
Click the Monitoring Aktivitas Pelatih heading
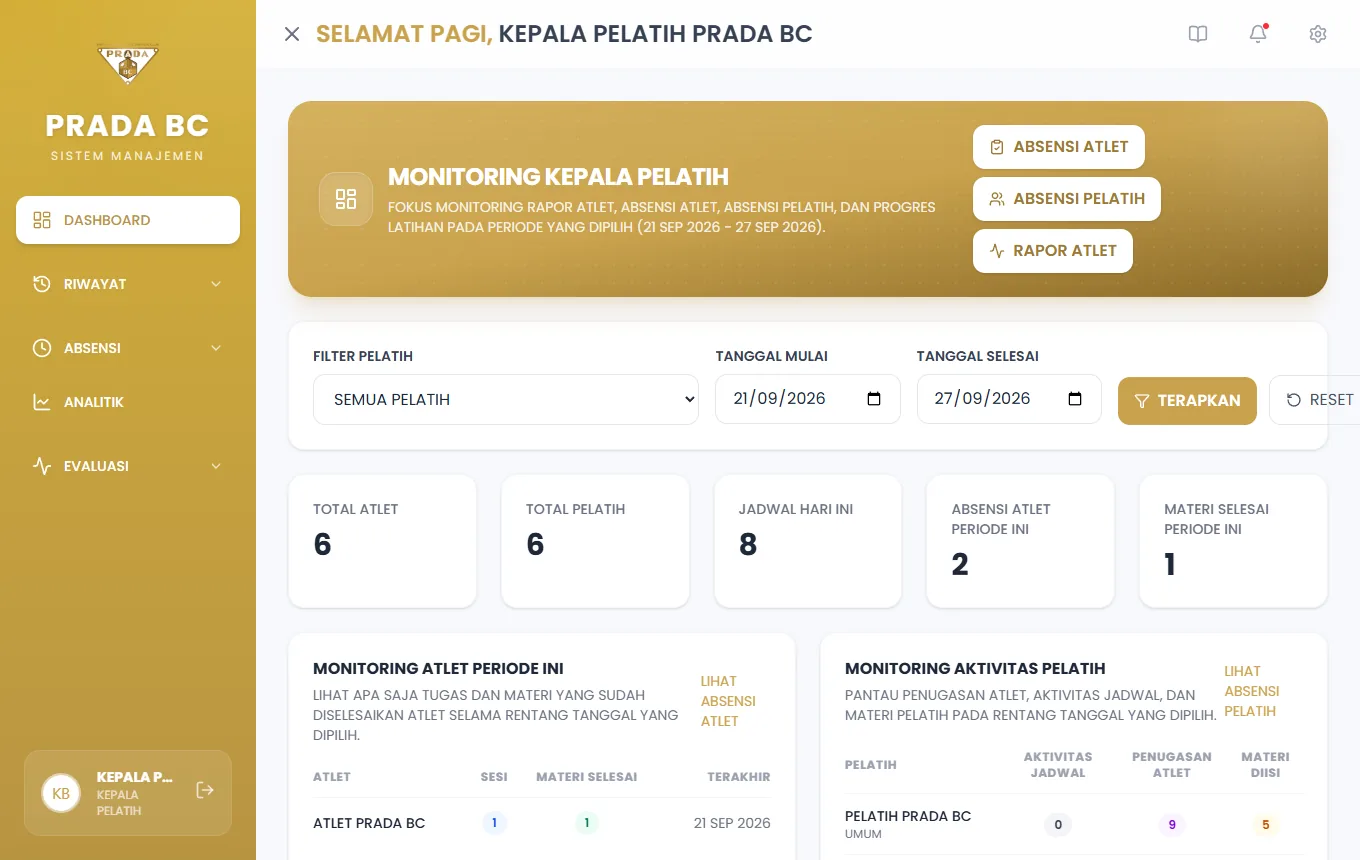click(x=975, y=669)
